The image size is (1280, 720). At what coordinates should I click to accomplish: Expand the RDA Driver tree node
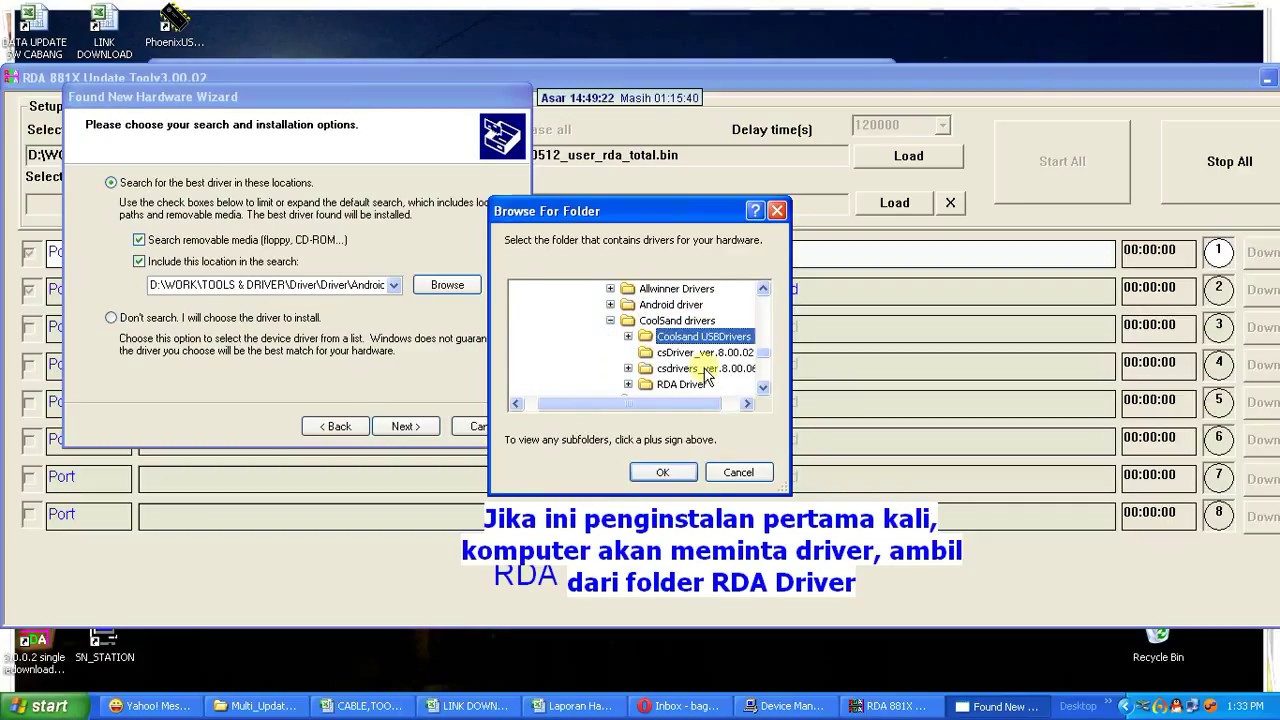(x=628, y=385)
